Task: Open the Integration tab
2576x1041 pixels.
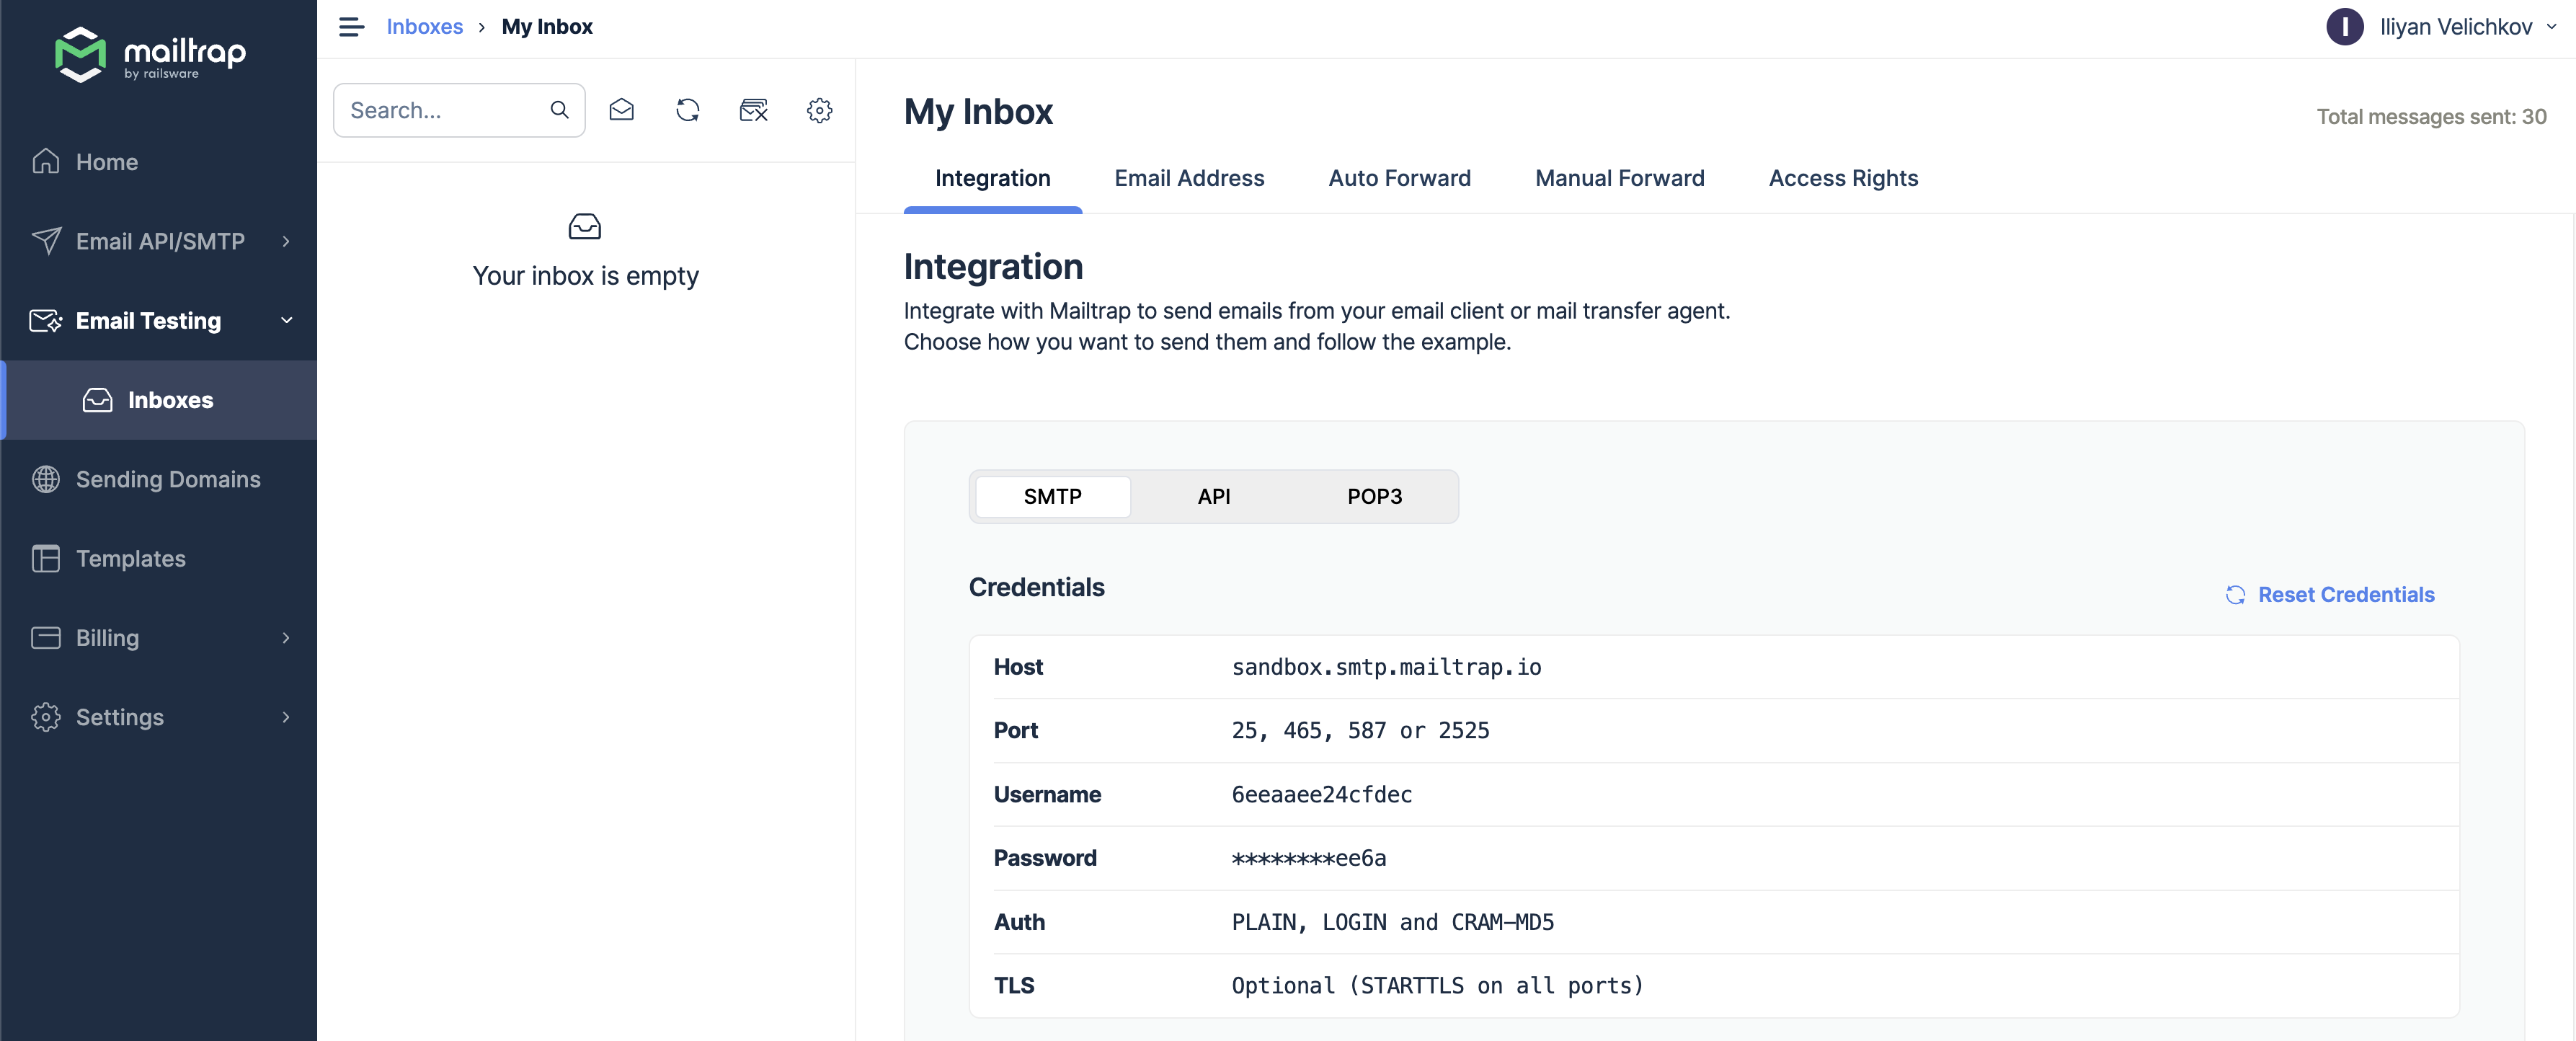Action: click(x=993, y=178)
